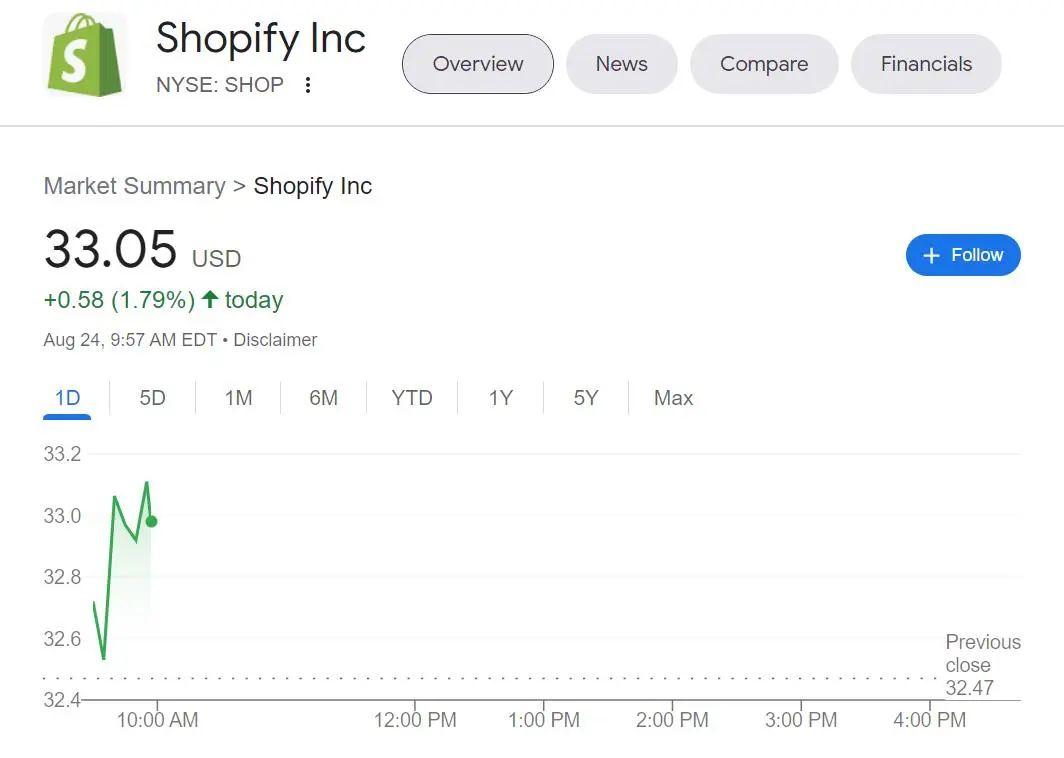Open the Overview tab
The width and height of the screenshot is (1064, 758).
coord(477,64)
